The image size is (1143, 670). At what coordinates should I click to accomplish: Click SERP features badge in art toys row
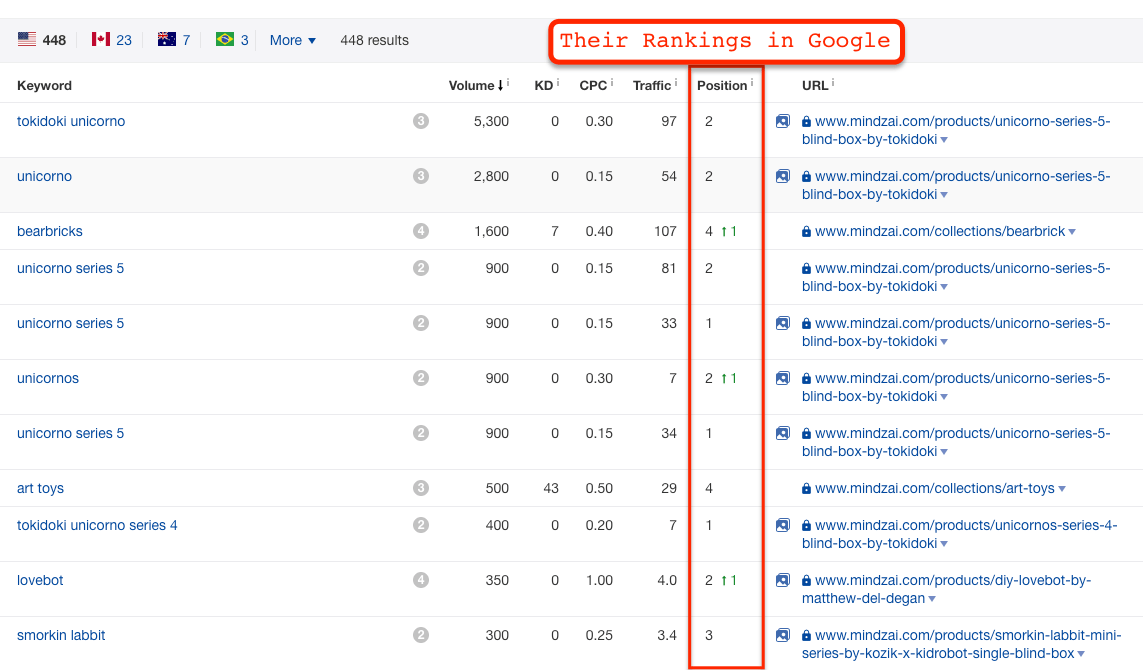coord(421,488)
